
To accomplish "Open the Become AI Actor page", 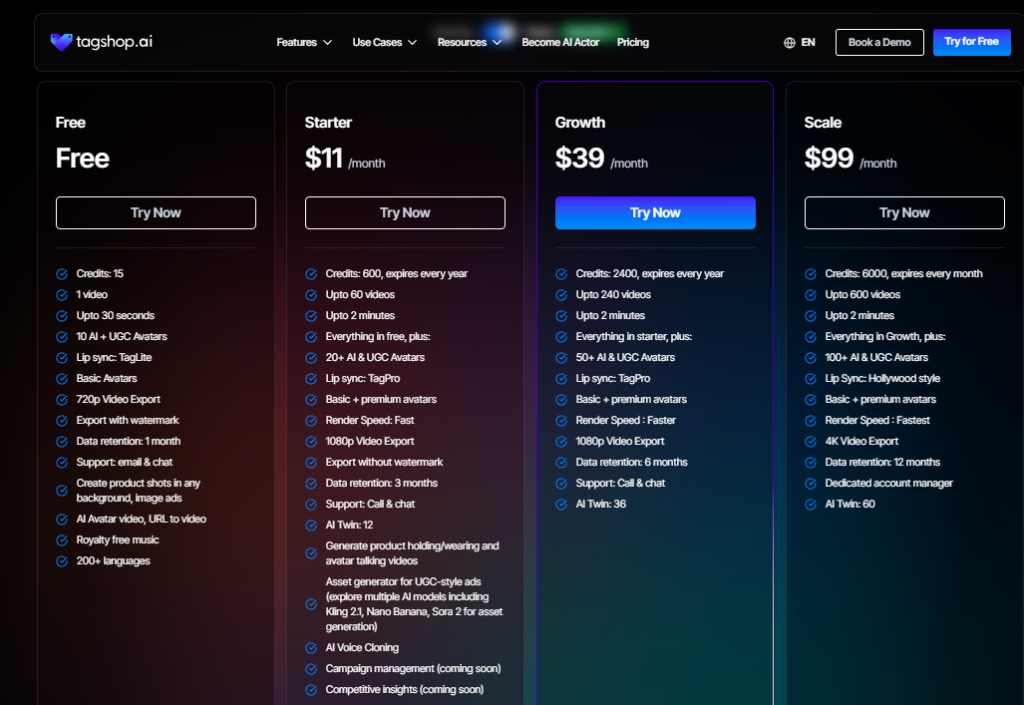I will (560, 43).
